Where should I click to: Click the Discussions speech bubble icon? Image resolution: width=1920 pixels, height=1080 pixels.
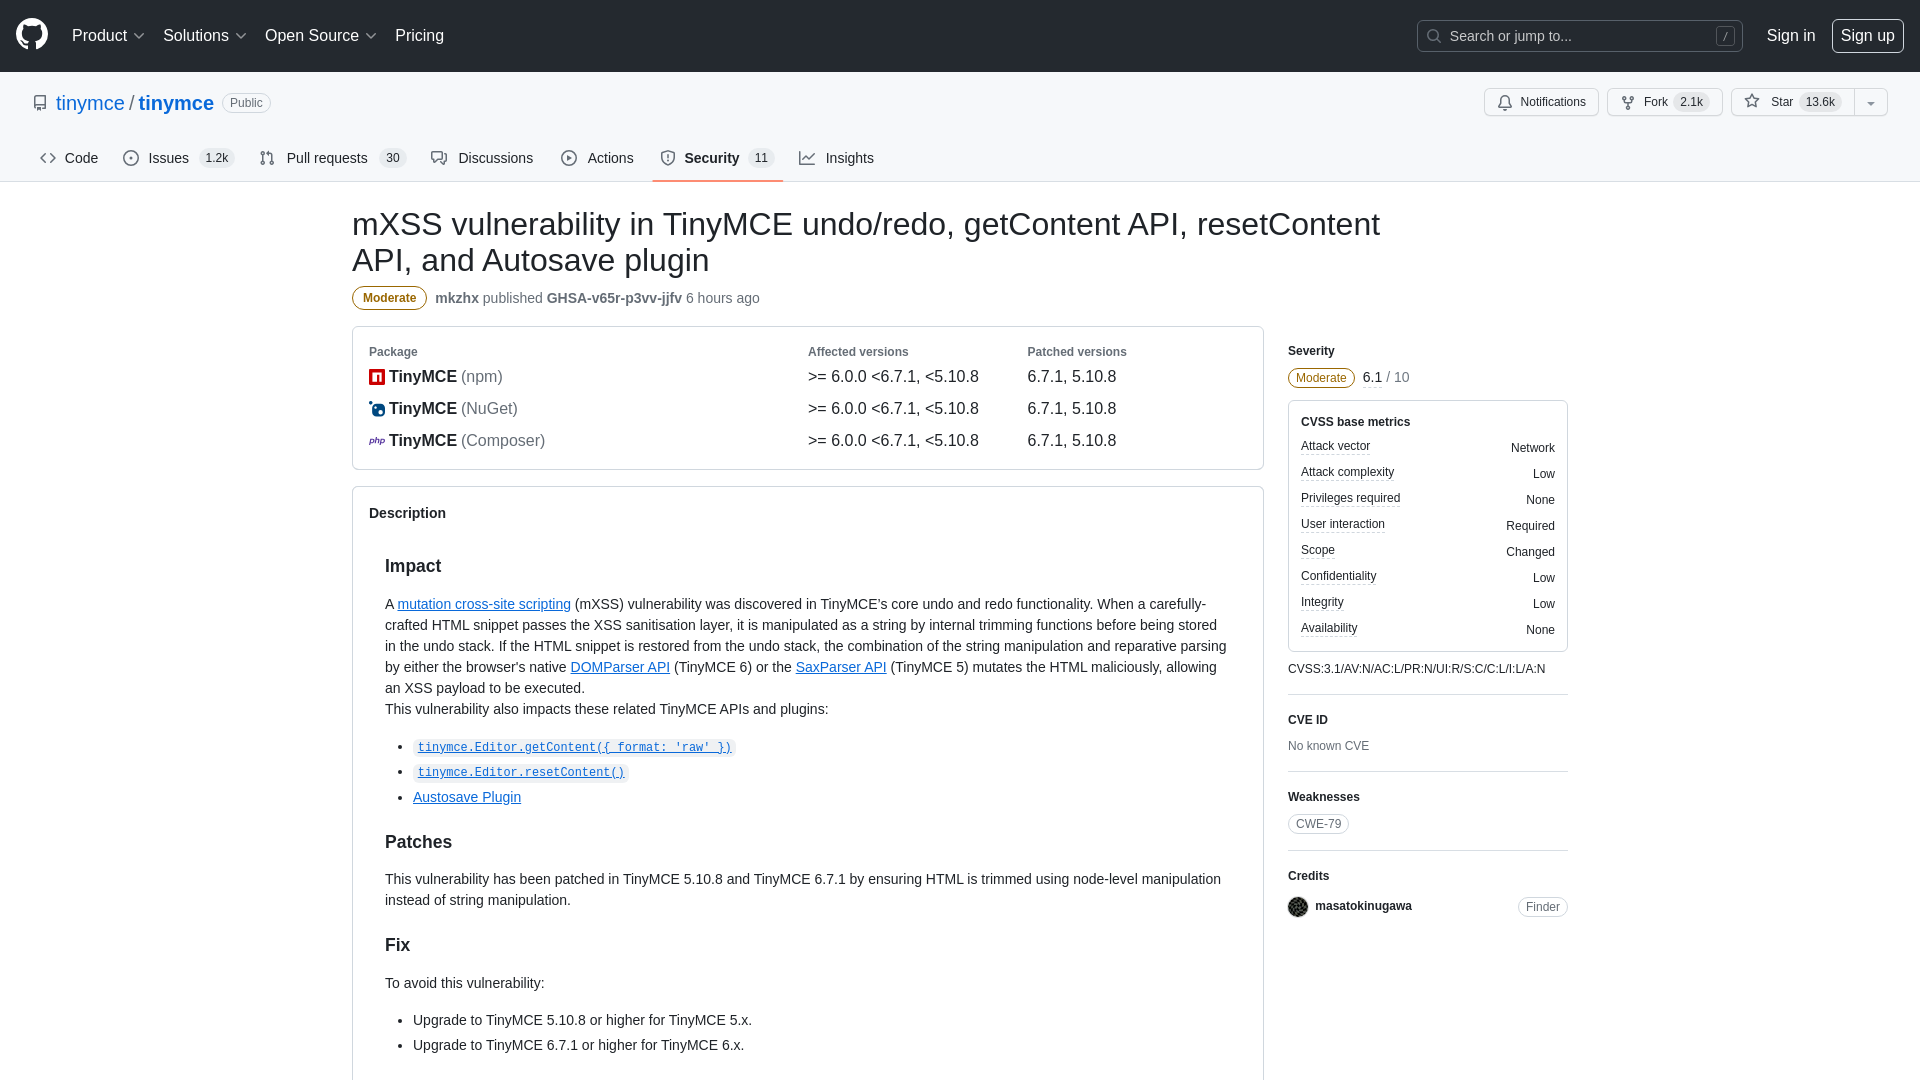[439, 158]
